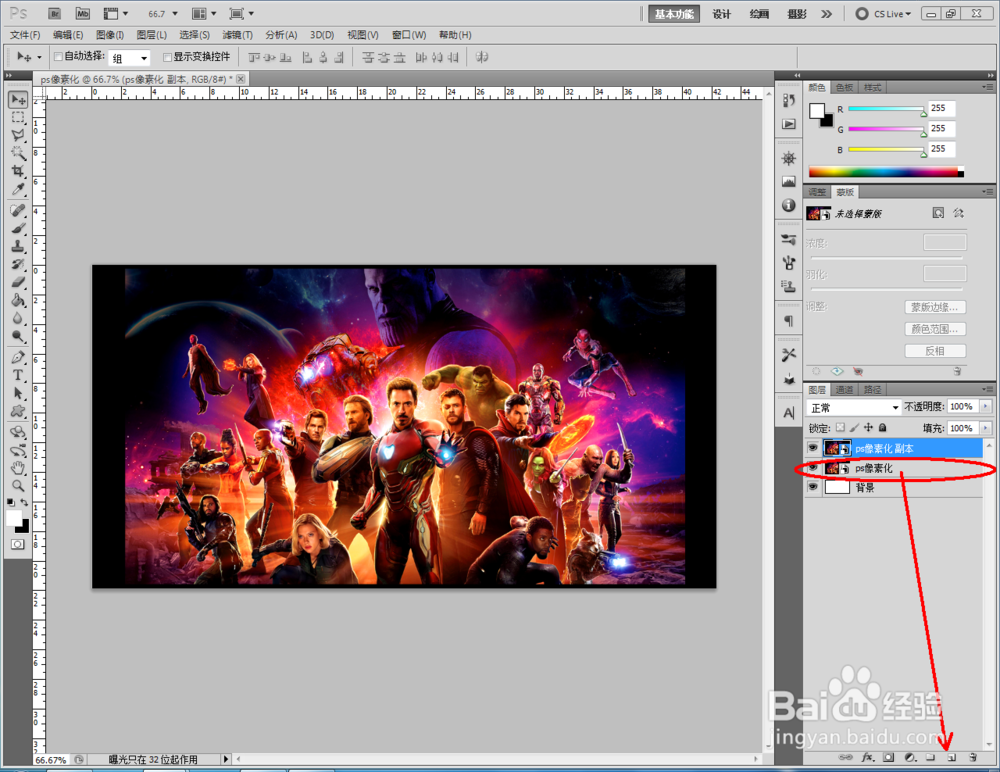Click the R channel slider

885,110
